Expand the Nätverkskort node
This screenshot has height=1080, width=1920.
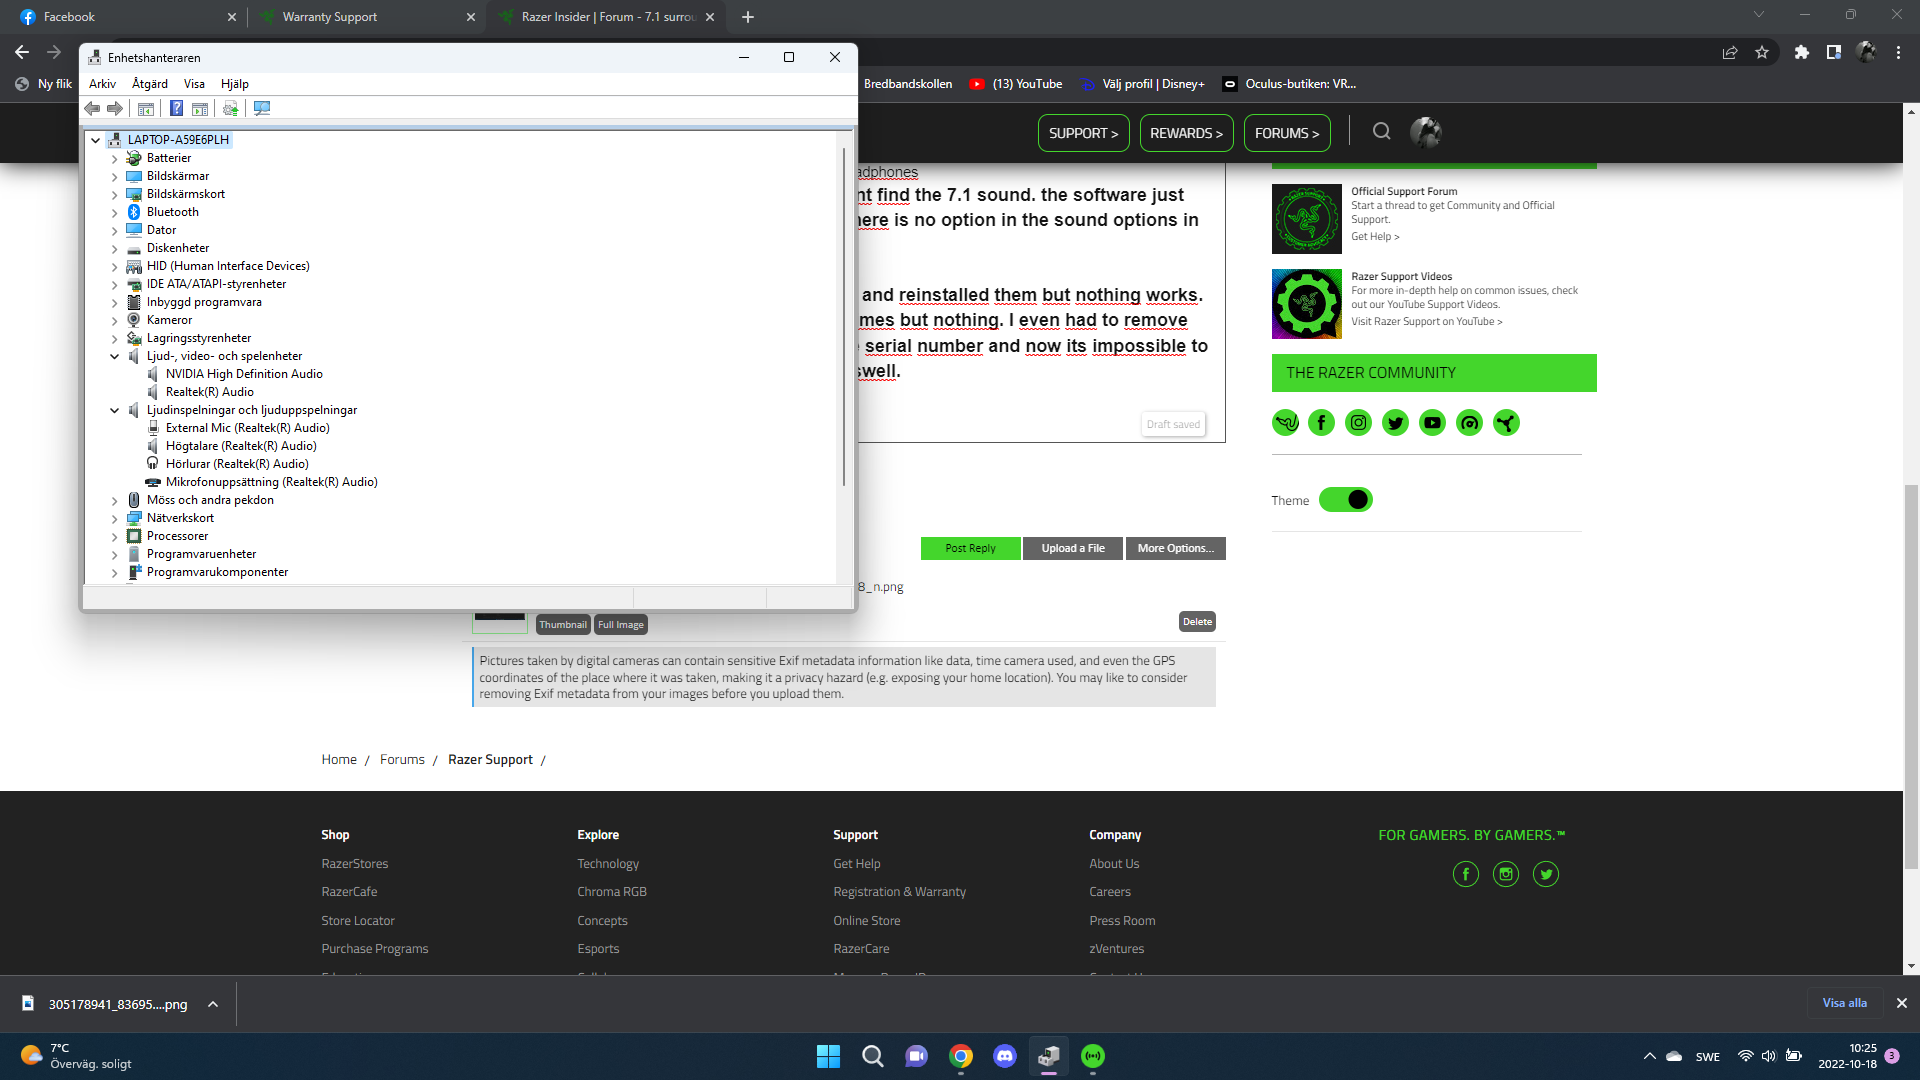pos(114,518)
